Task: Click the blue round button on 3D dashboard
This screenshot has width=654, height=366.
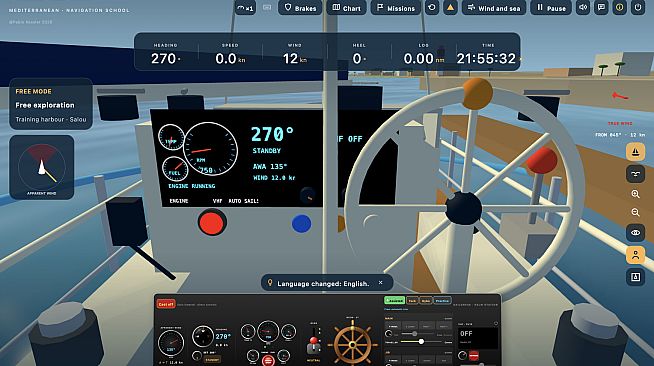Action: click(302, 223)
